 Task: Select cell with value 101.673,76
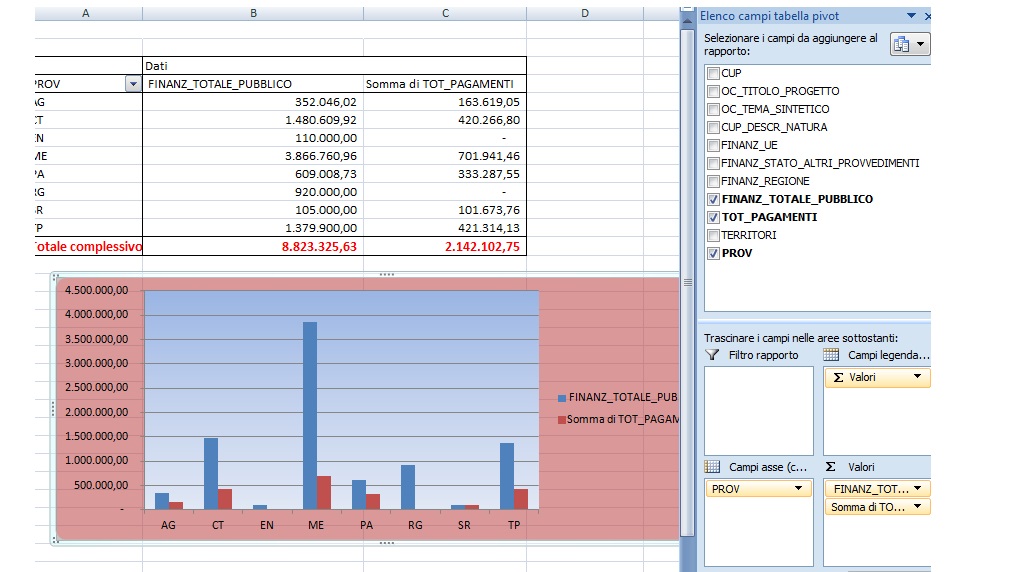(x=445, y=210)
